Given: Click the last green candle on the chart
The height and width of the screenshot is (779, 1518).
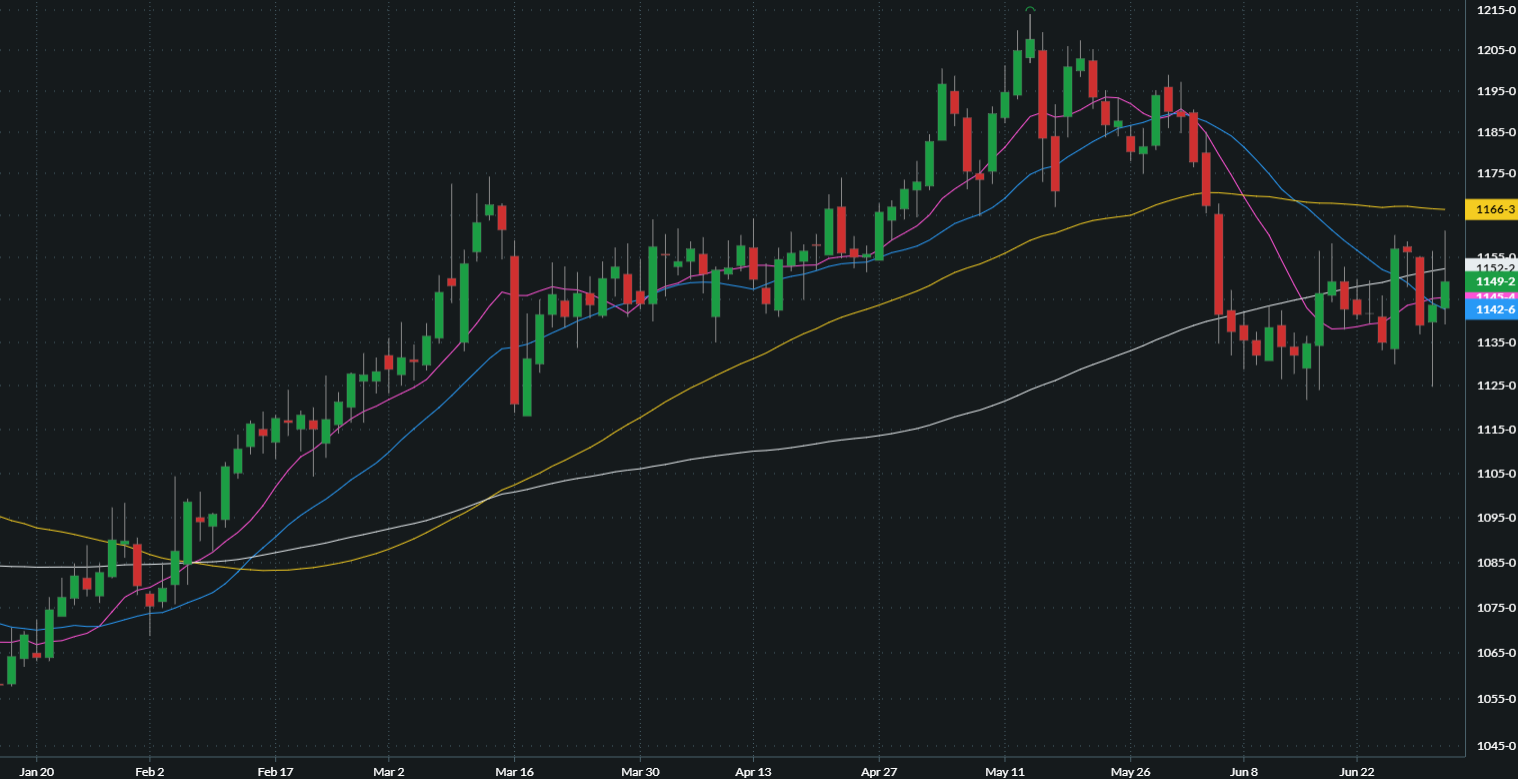Looking at the screenshot, I should [x=1445, y=295].
